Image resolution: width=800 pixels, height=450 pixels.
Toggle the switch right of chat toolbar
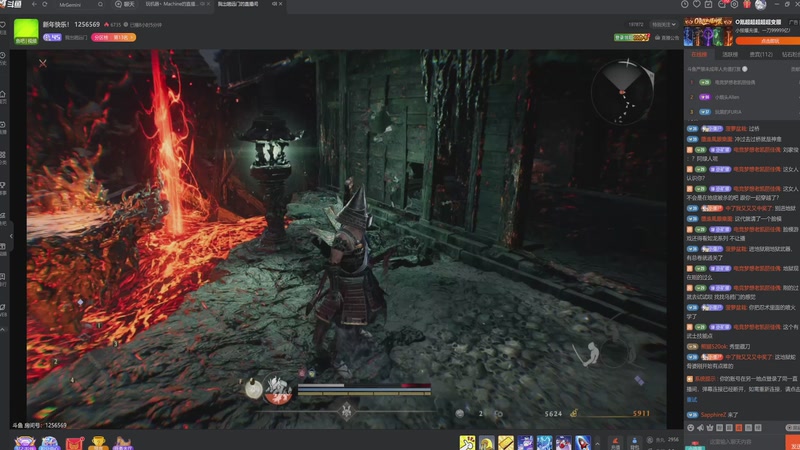[x=793, y=428]
